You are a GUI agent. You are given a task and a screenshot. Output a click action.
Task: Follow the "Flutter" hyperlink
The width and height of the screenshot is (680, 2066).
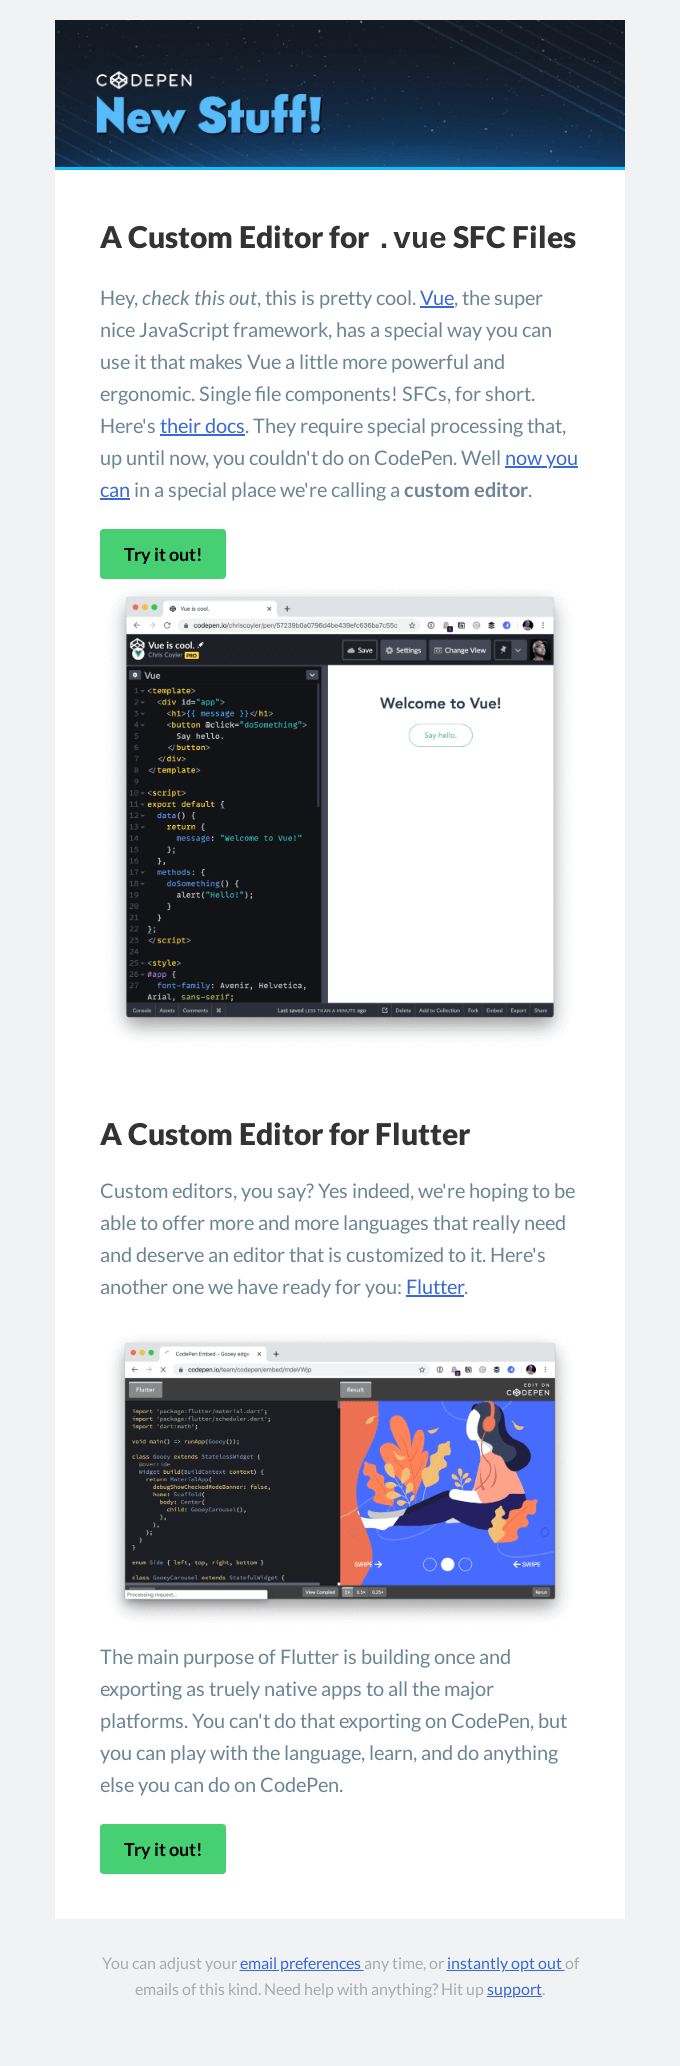(x=435, y=1287)
